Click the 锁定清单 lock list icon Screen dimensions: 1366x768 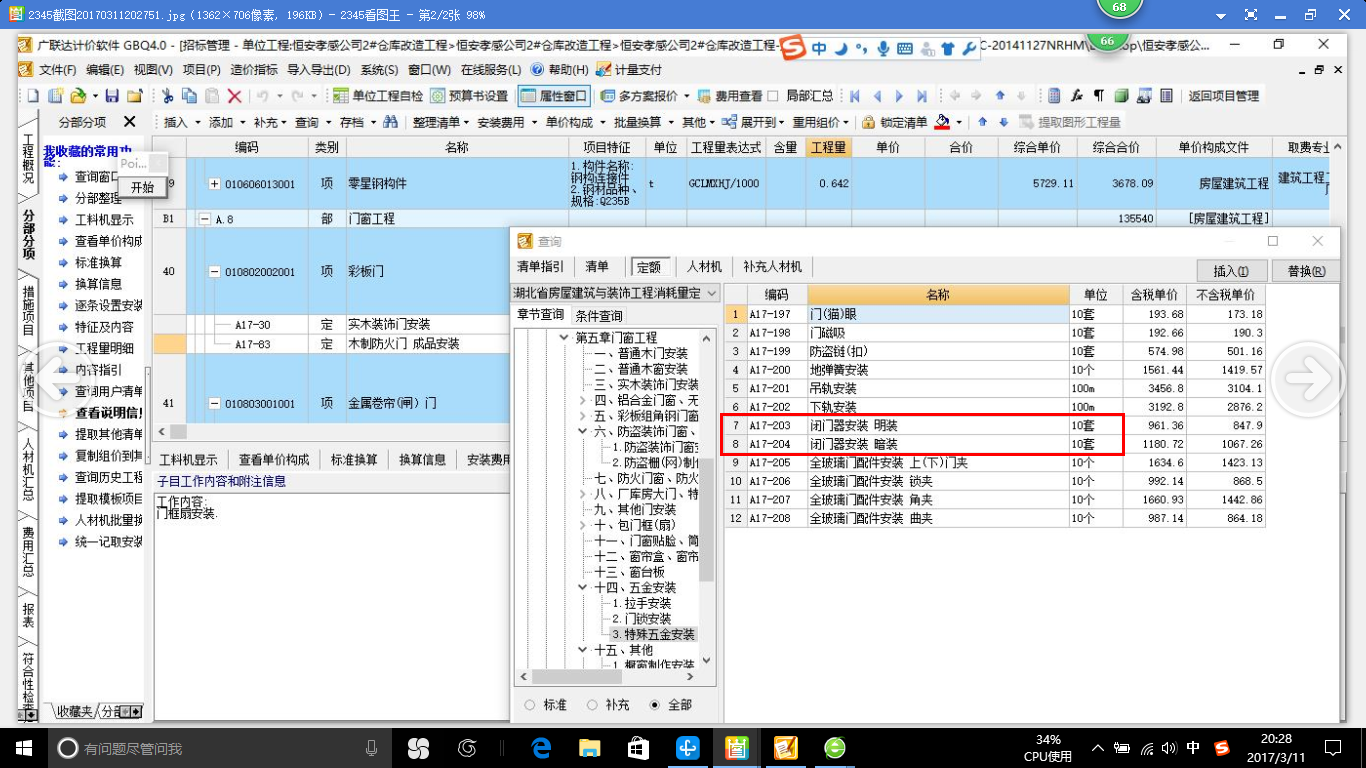click(x=866, y=122)
